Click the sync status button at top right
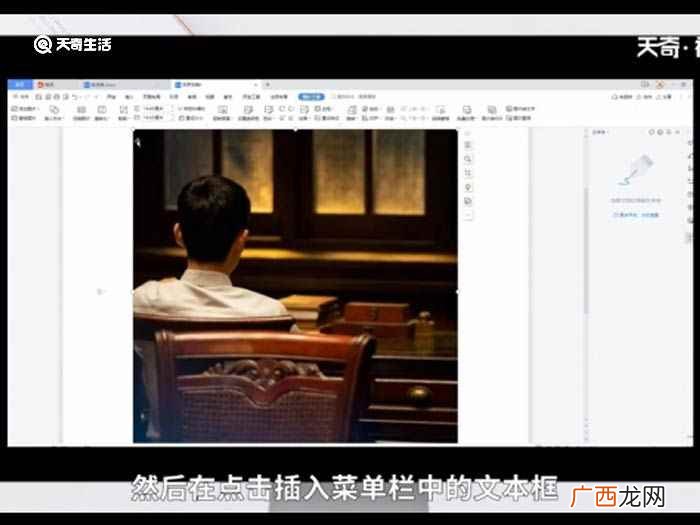The height and width of the screenshot is (525, 700). pos(622,96)
